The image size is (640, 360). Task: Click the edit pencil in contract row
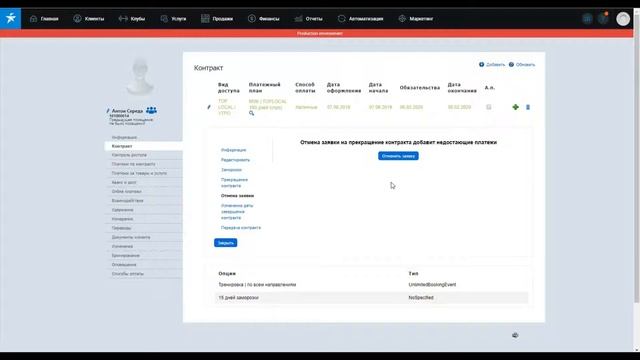[x=209, y=107]
